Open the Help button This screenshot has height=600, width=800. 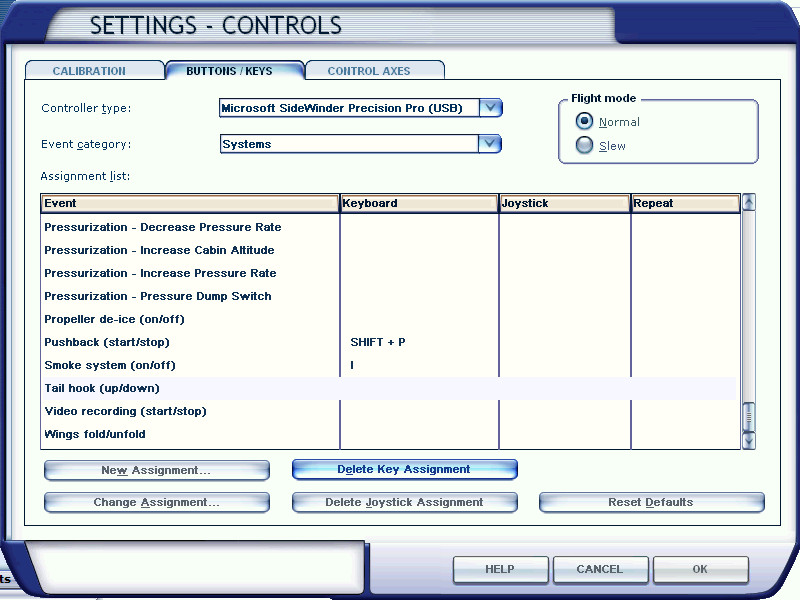500,569
